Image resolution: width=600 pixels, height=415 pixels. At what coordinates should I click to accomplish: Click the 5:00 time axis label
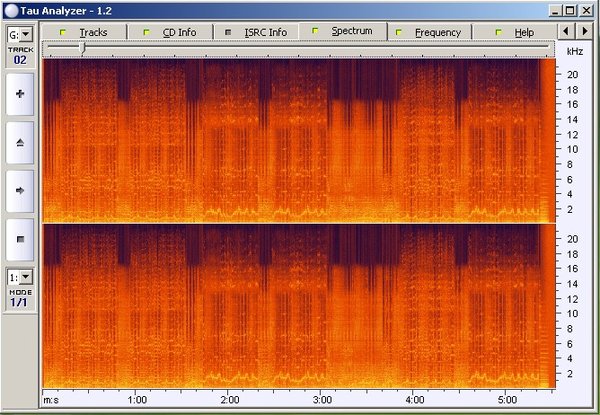pyautogui.click(x=507, y=400)
